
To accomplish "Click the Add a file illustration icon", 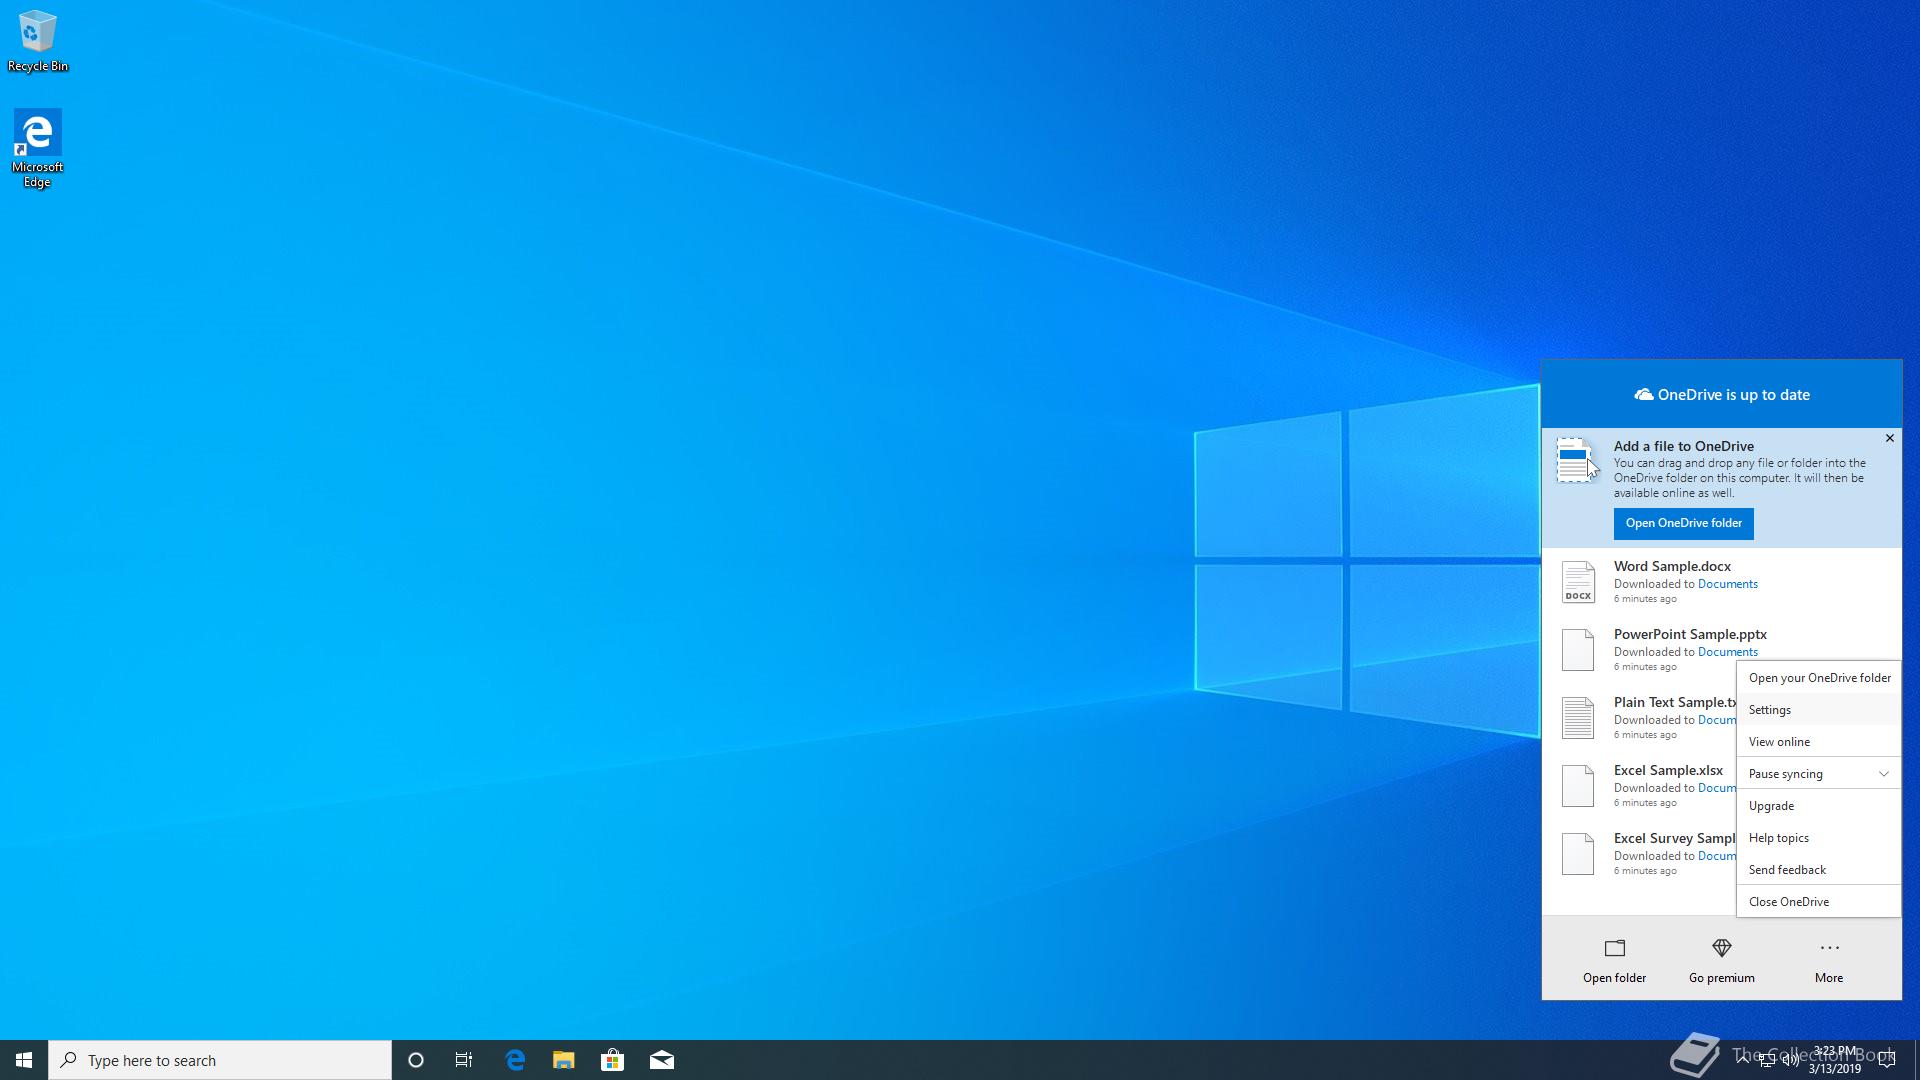I will tap(1577, 461).
